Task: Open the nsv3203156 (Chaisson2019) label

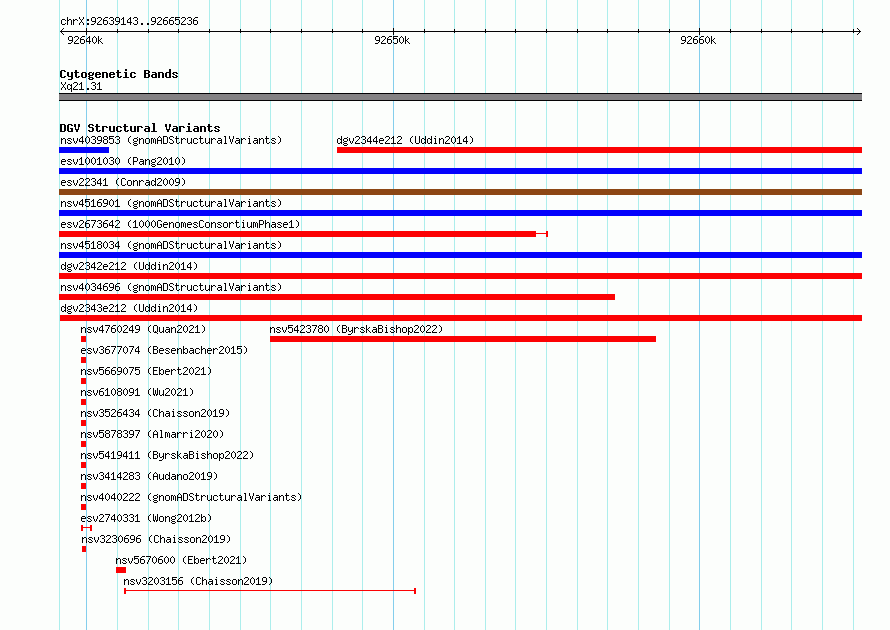Action: [x=198, y=581]
